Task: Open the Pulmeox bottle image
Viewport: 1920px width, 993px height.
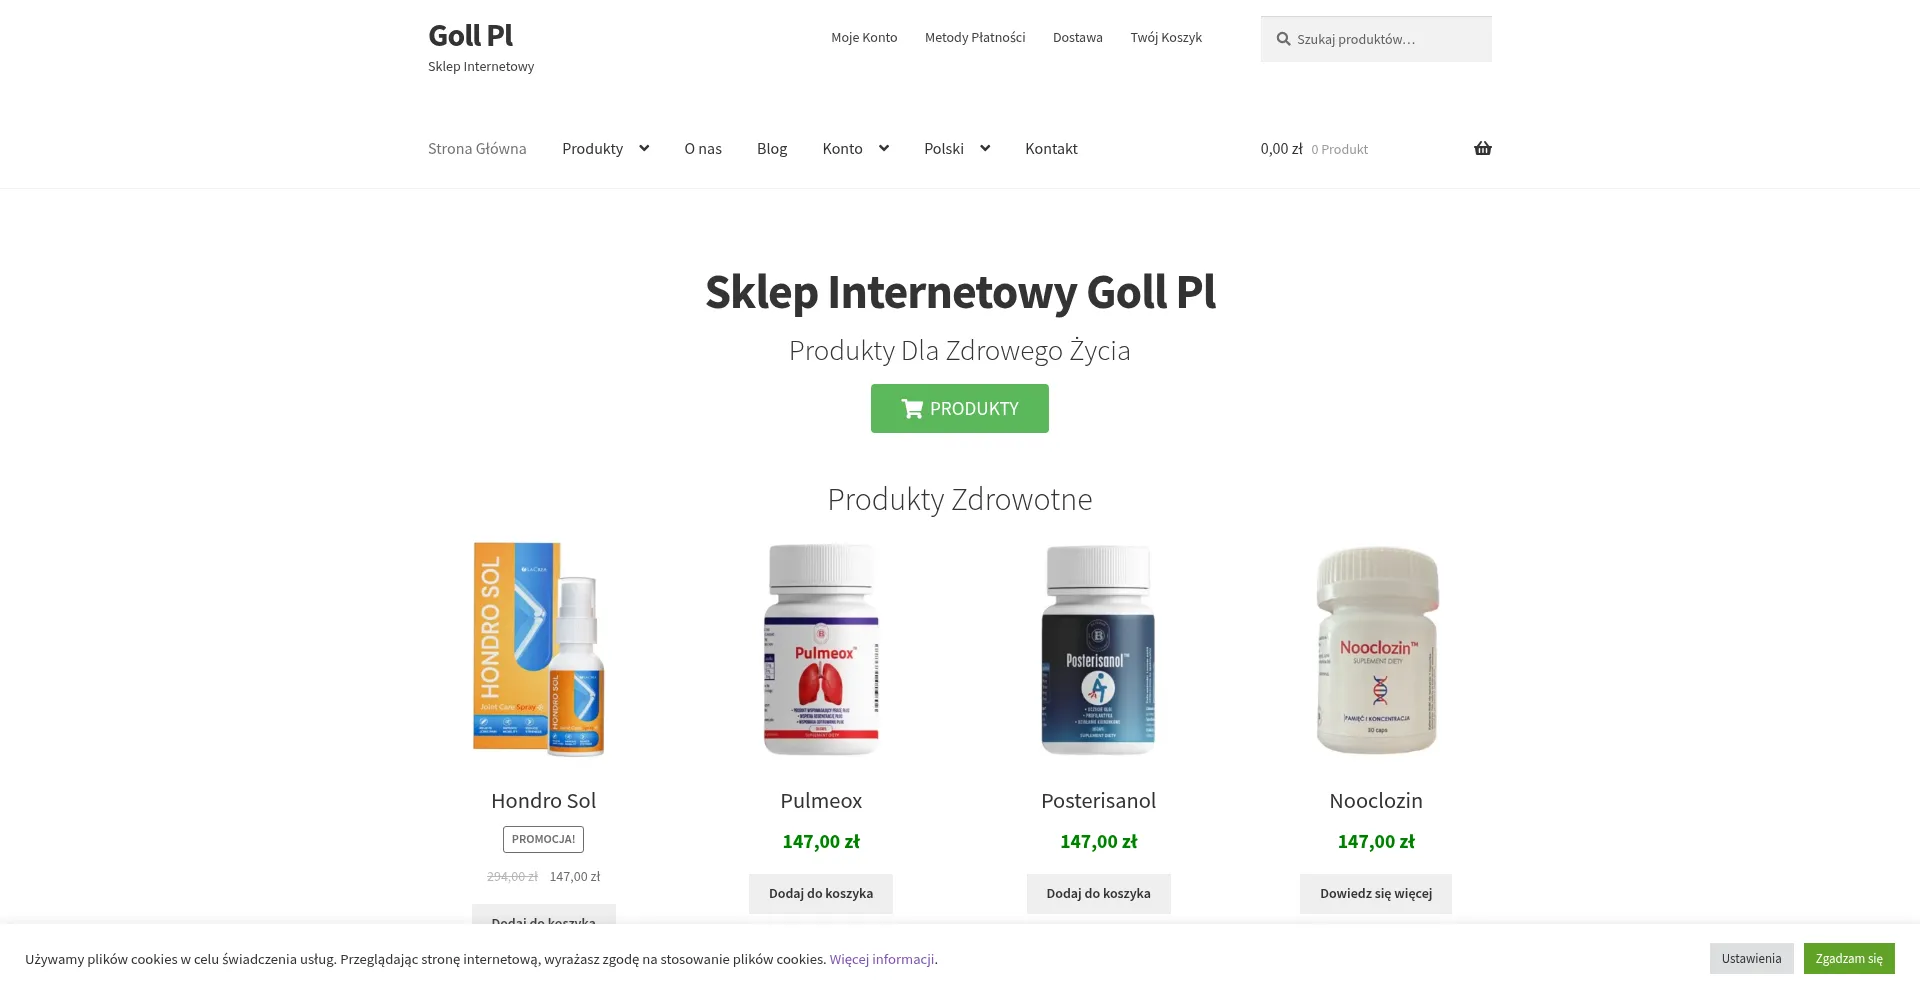Action: click(821, 649)
